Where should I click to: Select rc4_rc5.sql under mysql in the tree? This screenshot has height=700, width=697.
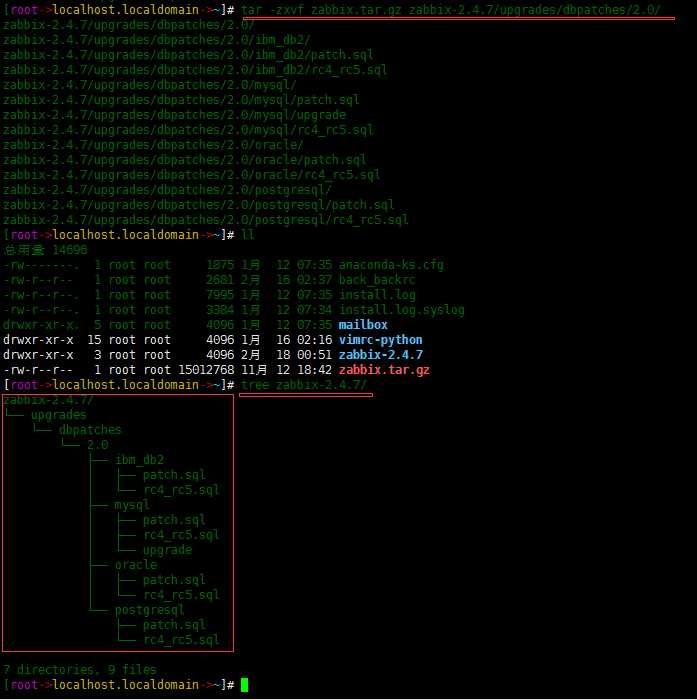(181, 535)
